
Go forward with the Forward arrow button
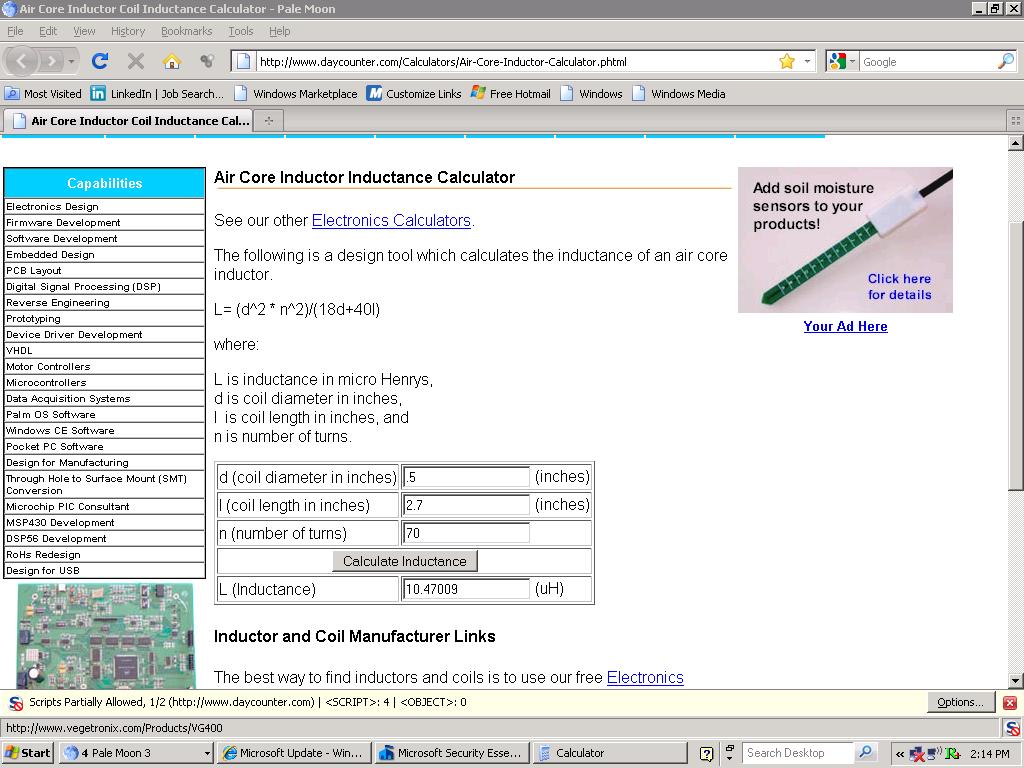click(x=51, y=61)
